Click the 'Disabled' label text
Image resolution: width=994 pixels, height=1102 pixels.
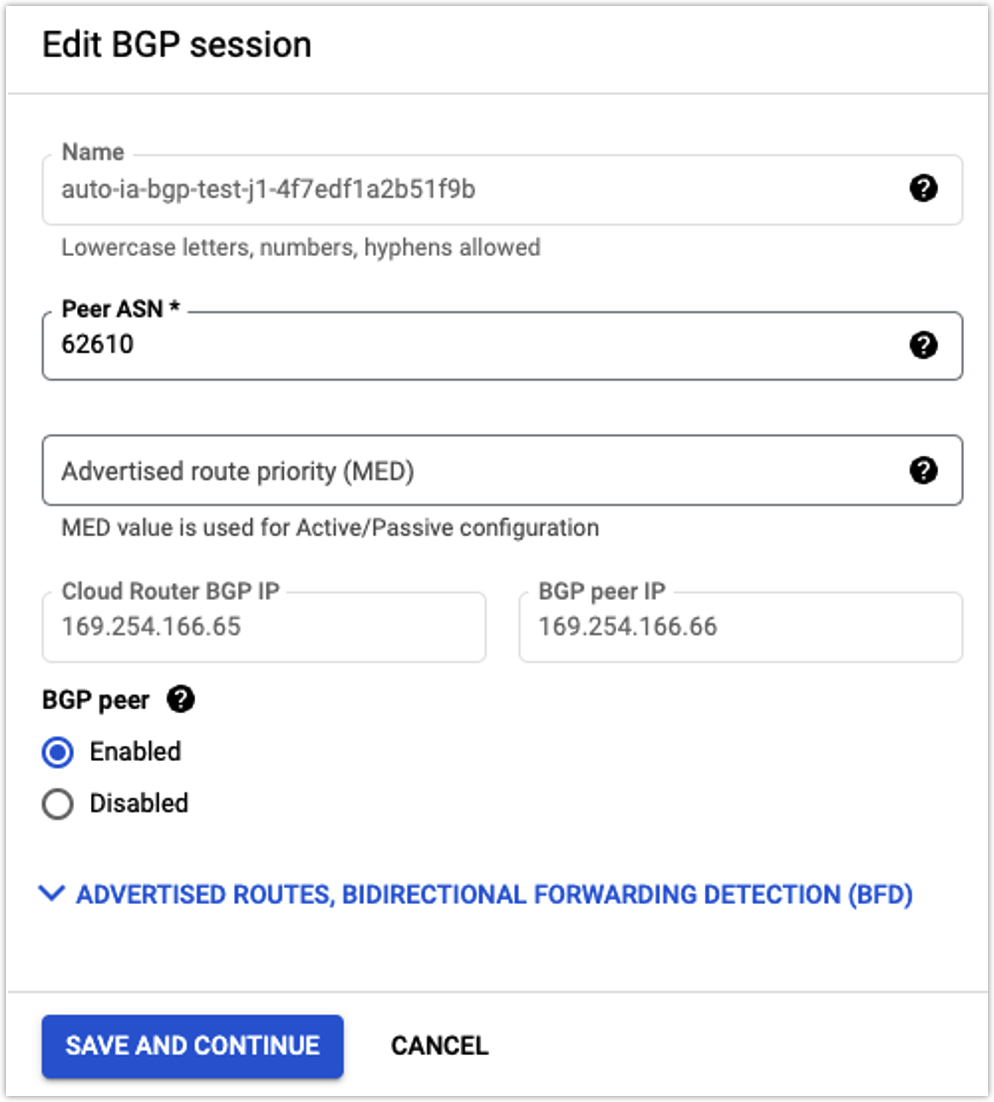tap(139, 803)
